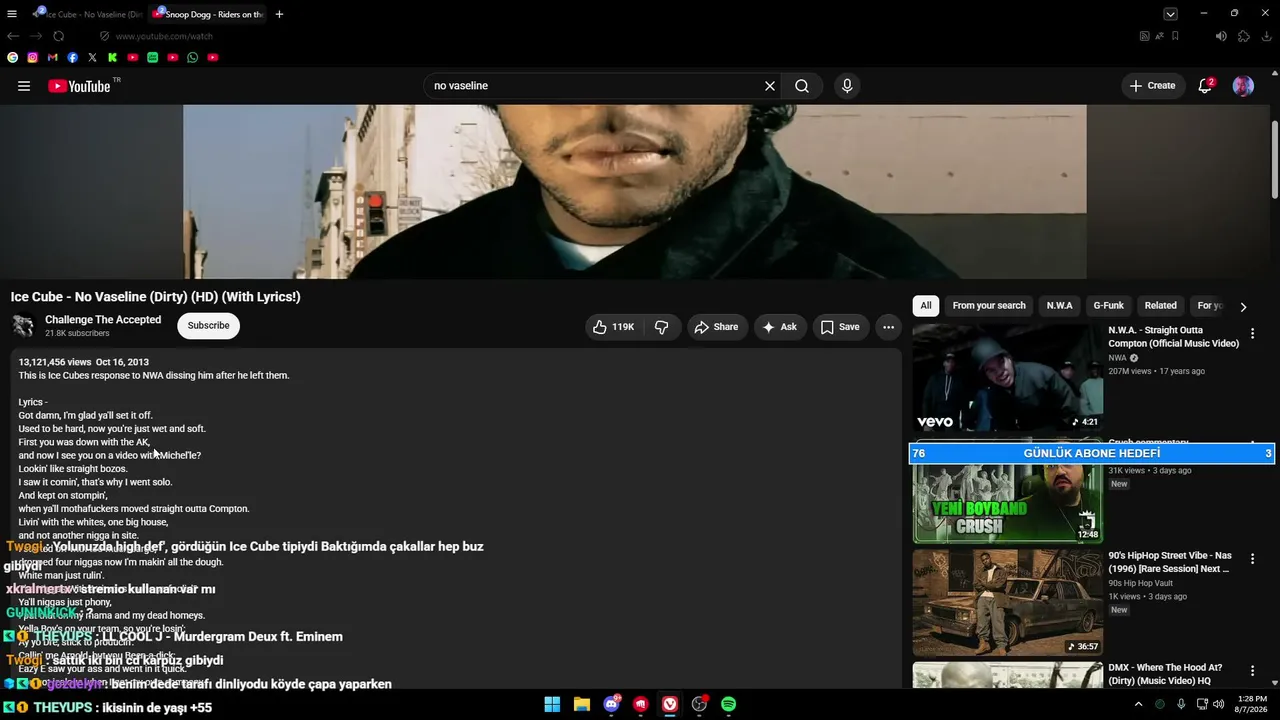Switch to Snoop Dogg Riders tab
The width and height of the screenshot is (1280, 720).
208,14
